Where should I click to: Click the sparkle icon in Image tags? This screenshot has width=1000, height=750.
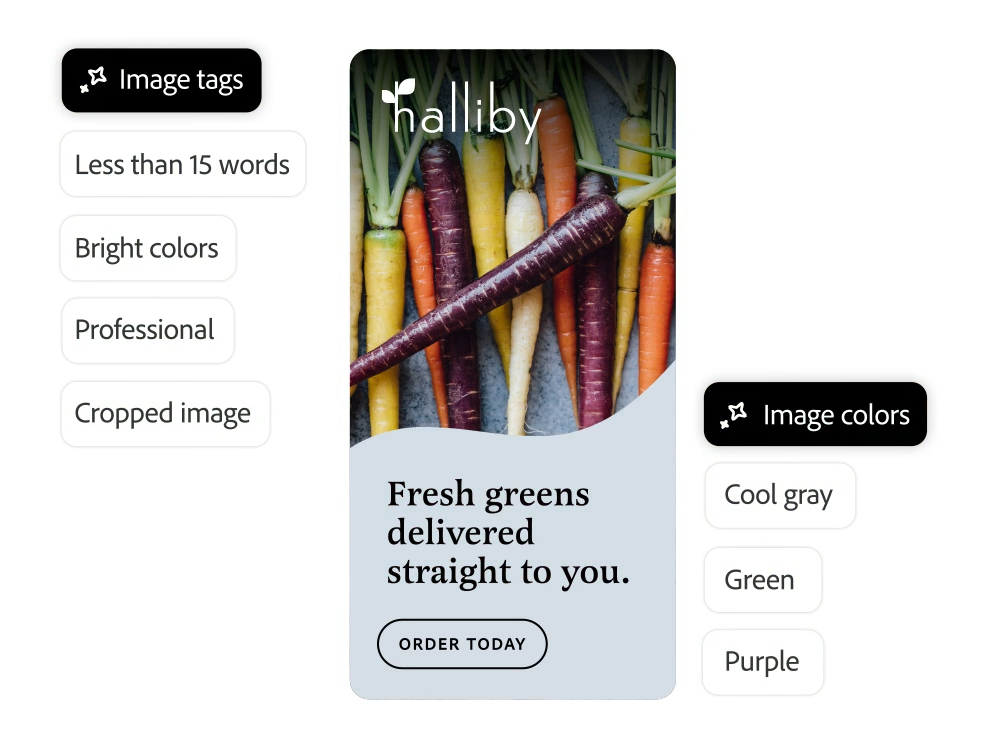tap(94, 81)
